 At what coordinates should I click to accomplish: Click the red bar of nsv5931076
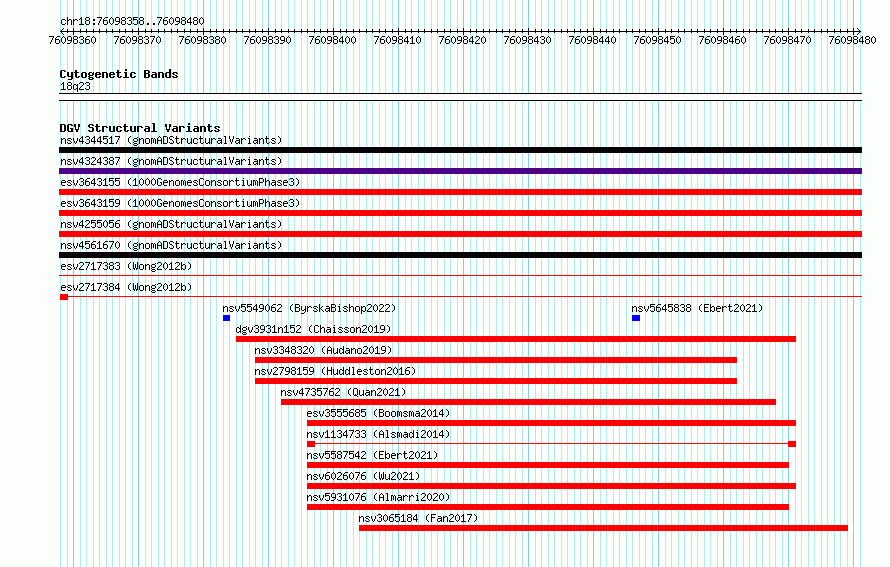click(x=548, y=507)
